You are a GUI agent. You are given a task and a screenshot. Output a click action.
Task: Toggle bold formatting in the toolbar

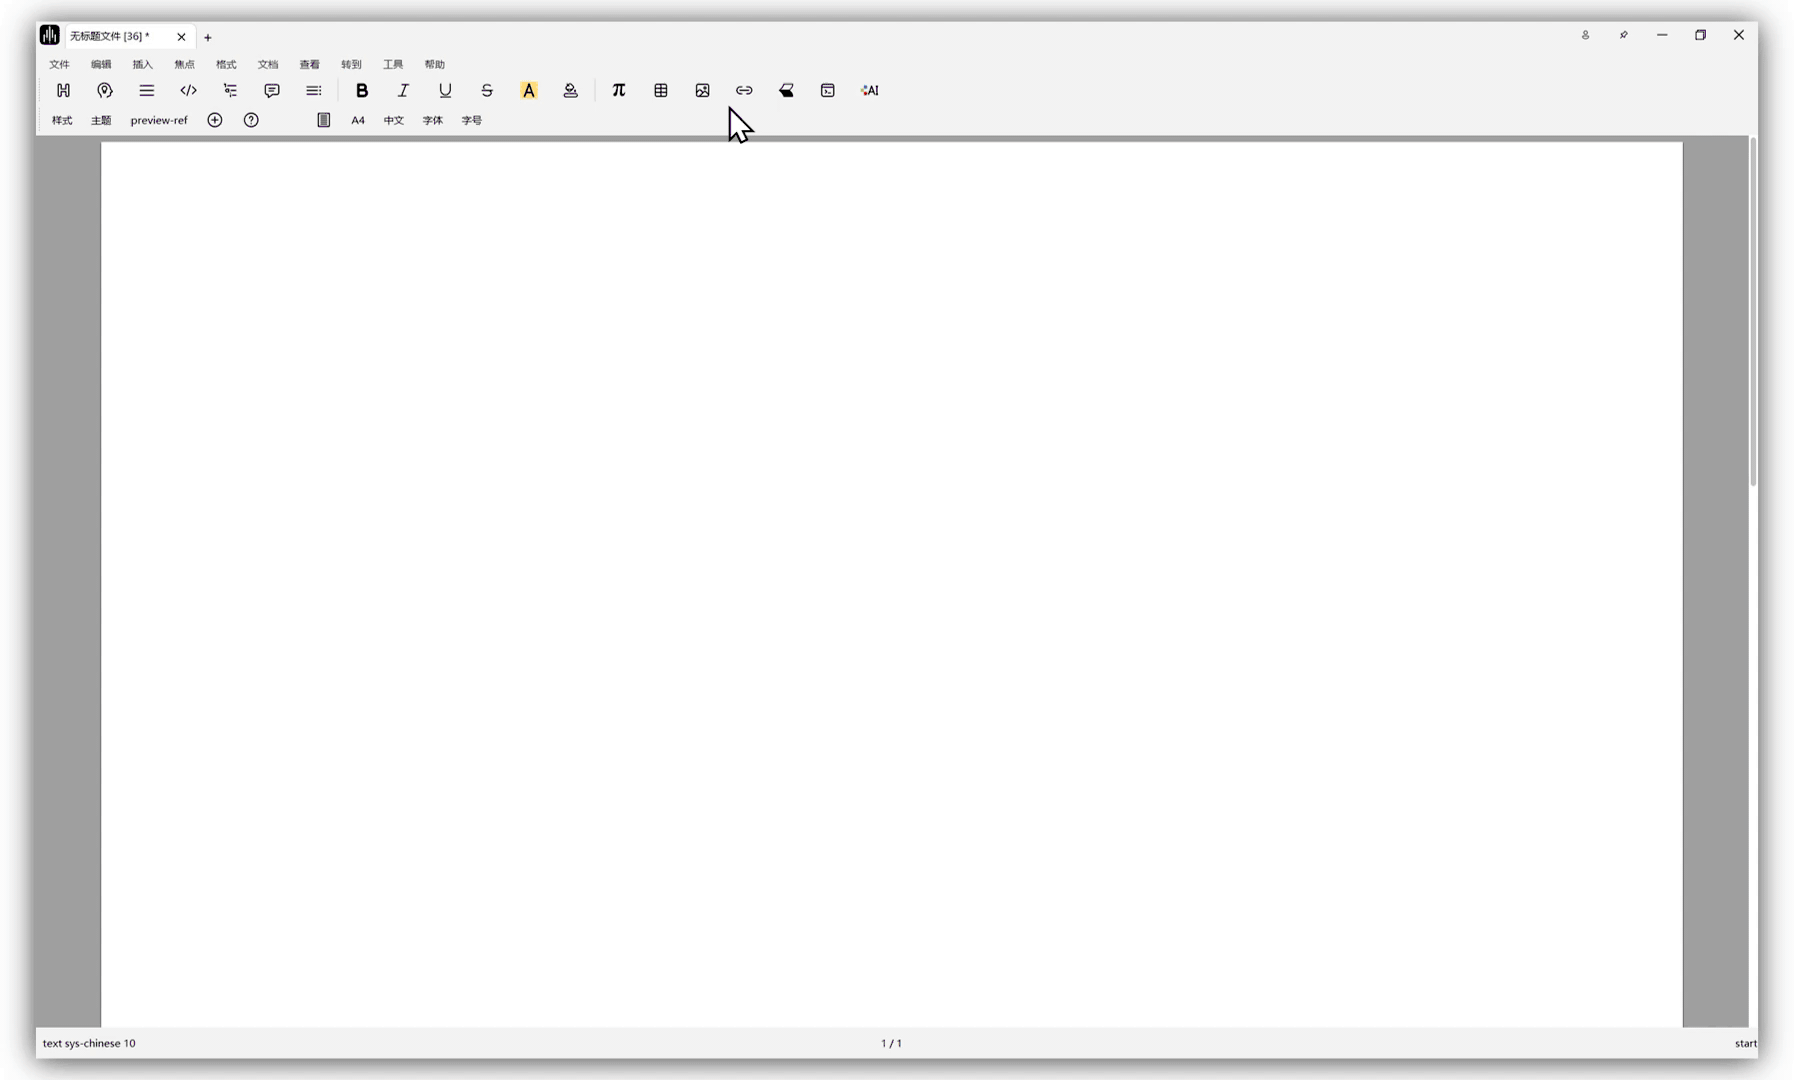pos(362,90)
